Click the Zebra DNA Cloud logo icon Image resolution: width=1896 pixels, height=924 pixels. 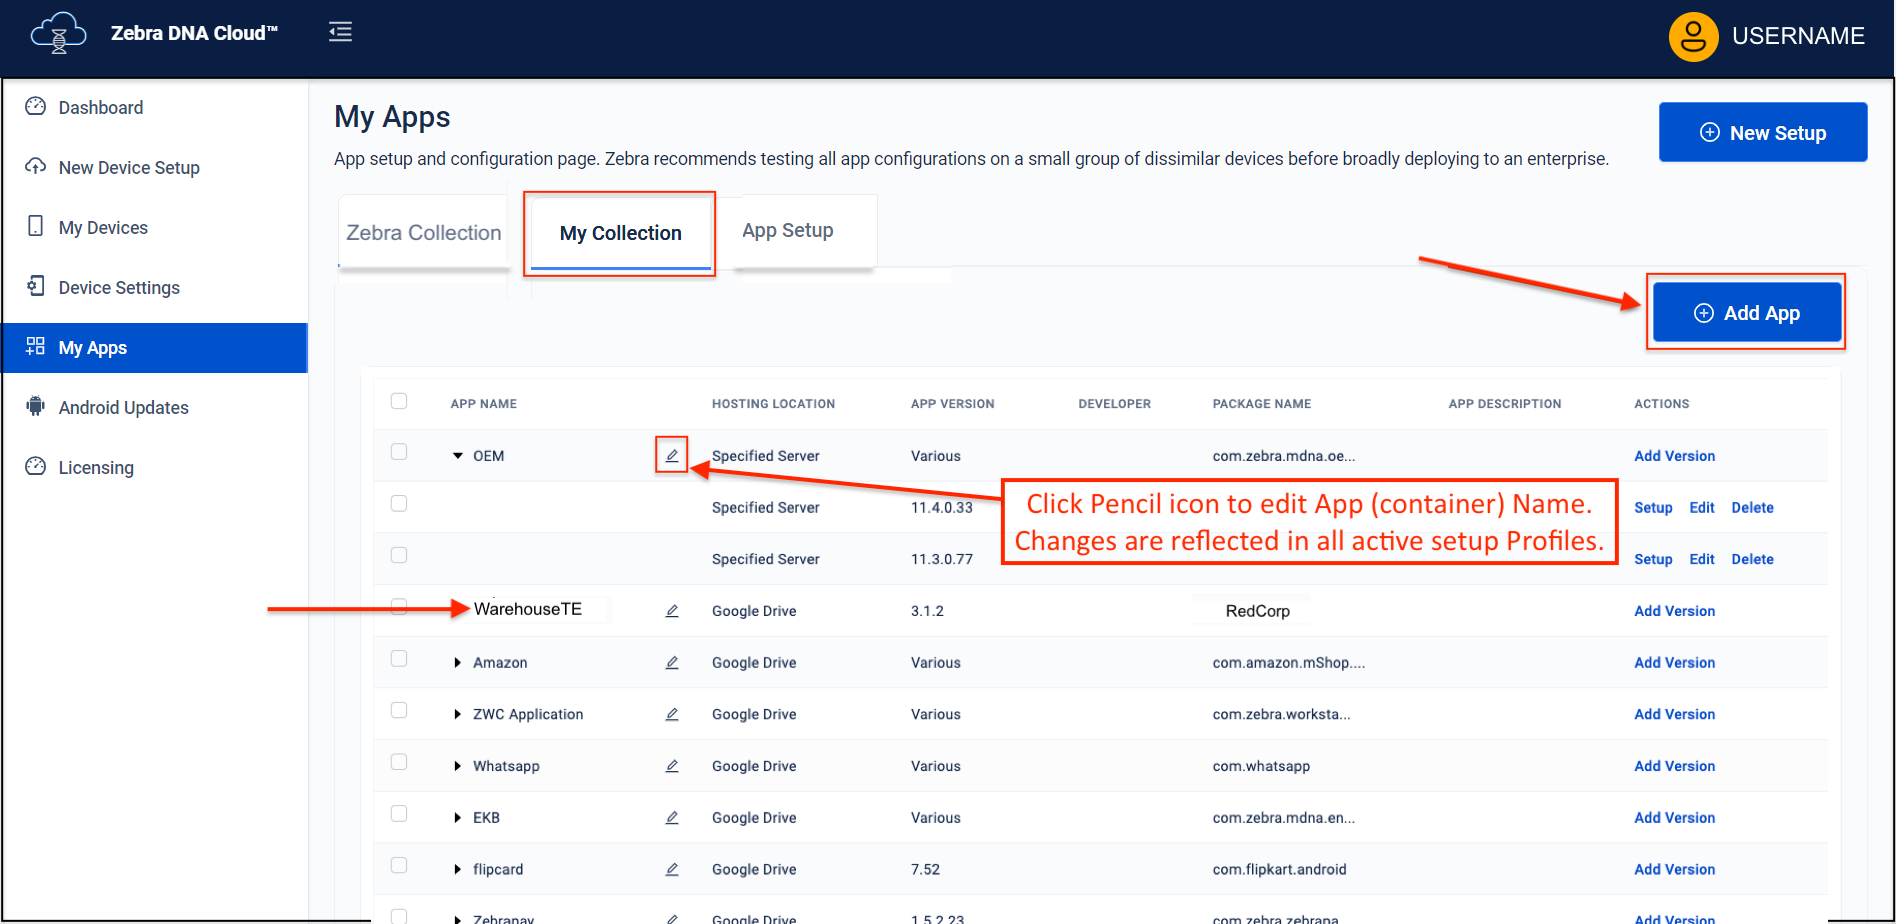click(58, 34)
